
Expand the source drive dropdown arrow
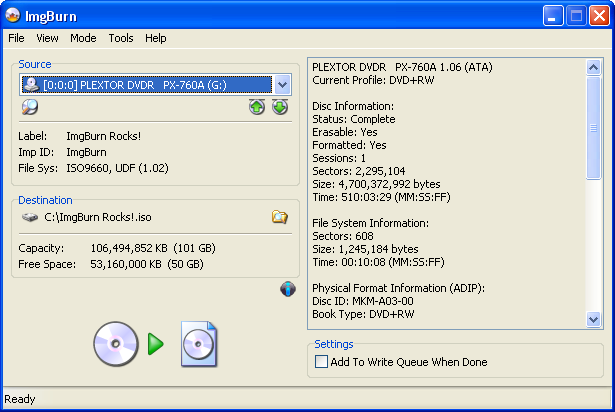tap(282, 85)
